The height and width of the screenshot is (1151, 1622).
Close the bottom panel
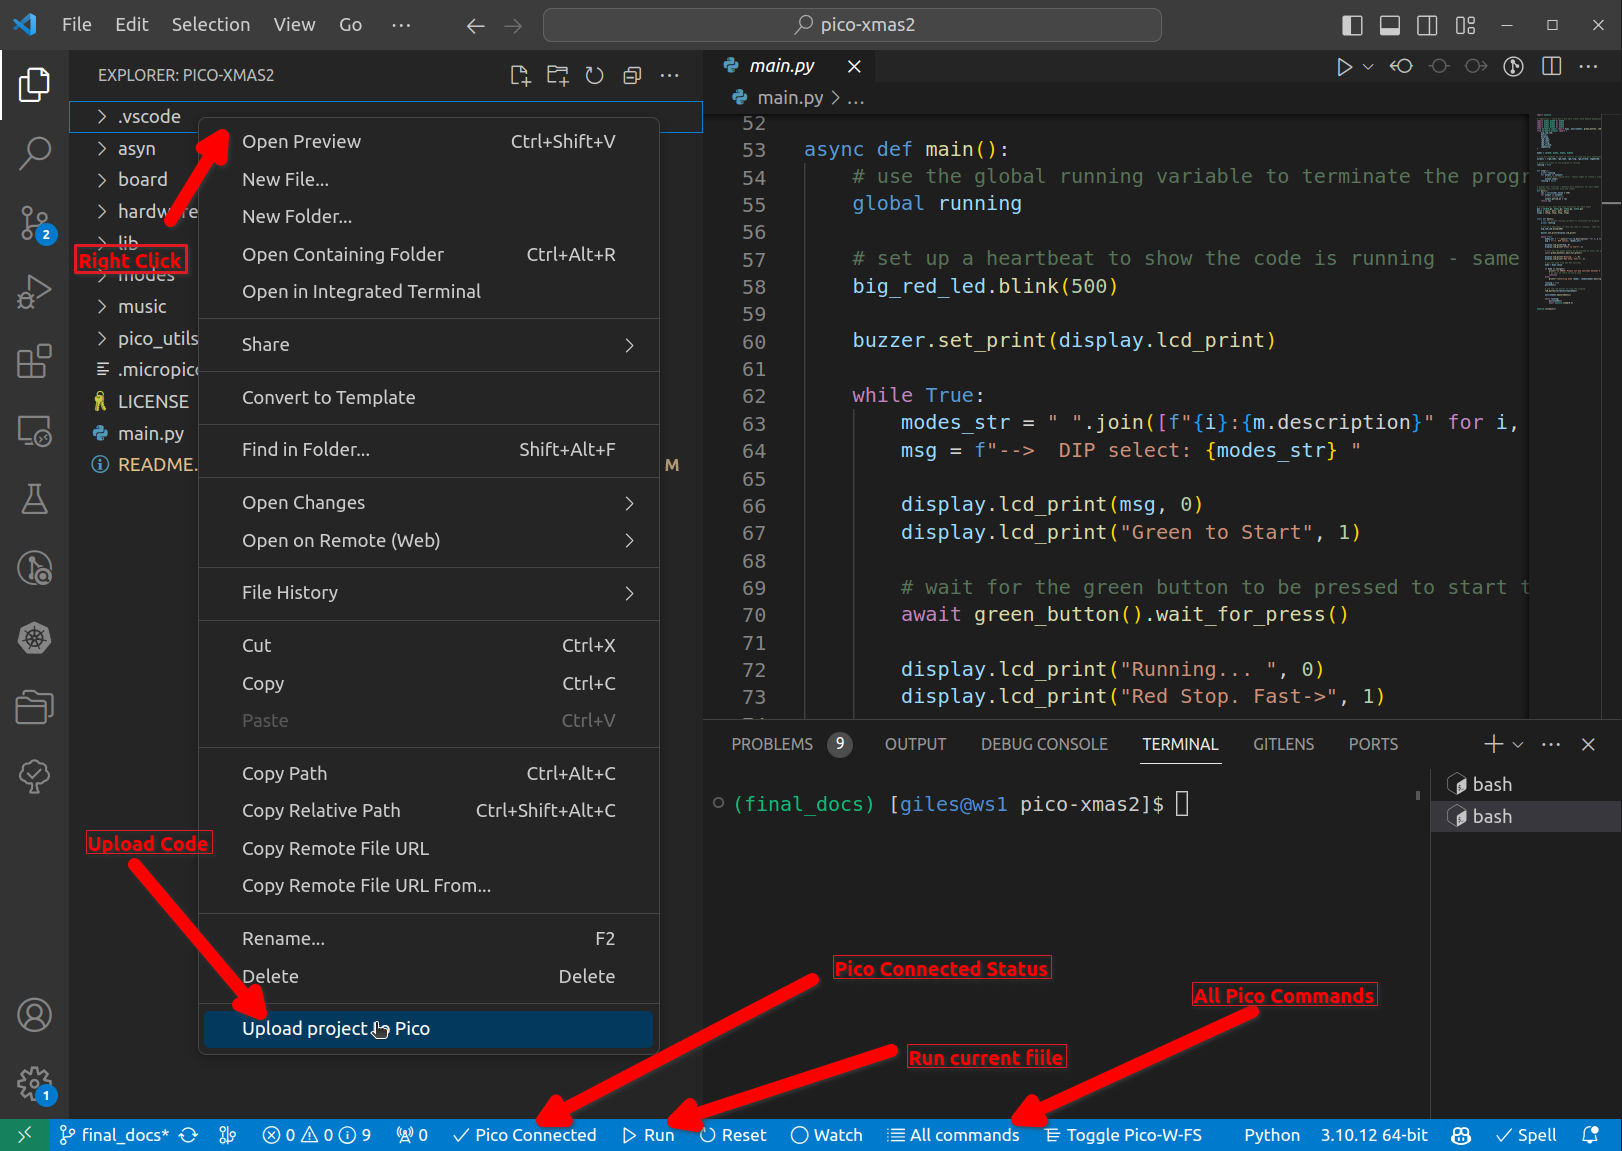(x=1588, y=744)
